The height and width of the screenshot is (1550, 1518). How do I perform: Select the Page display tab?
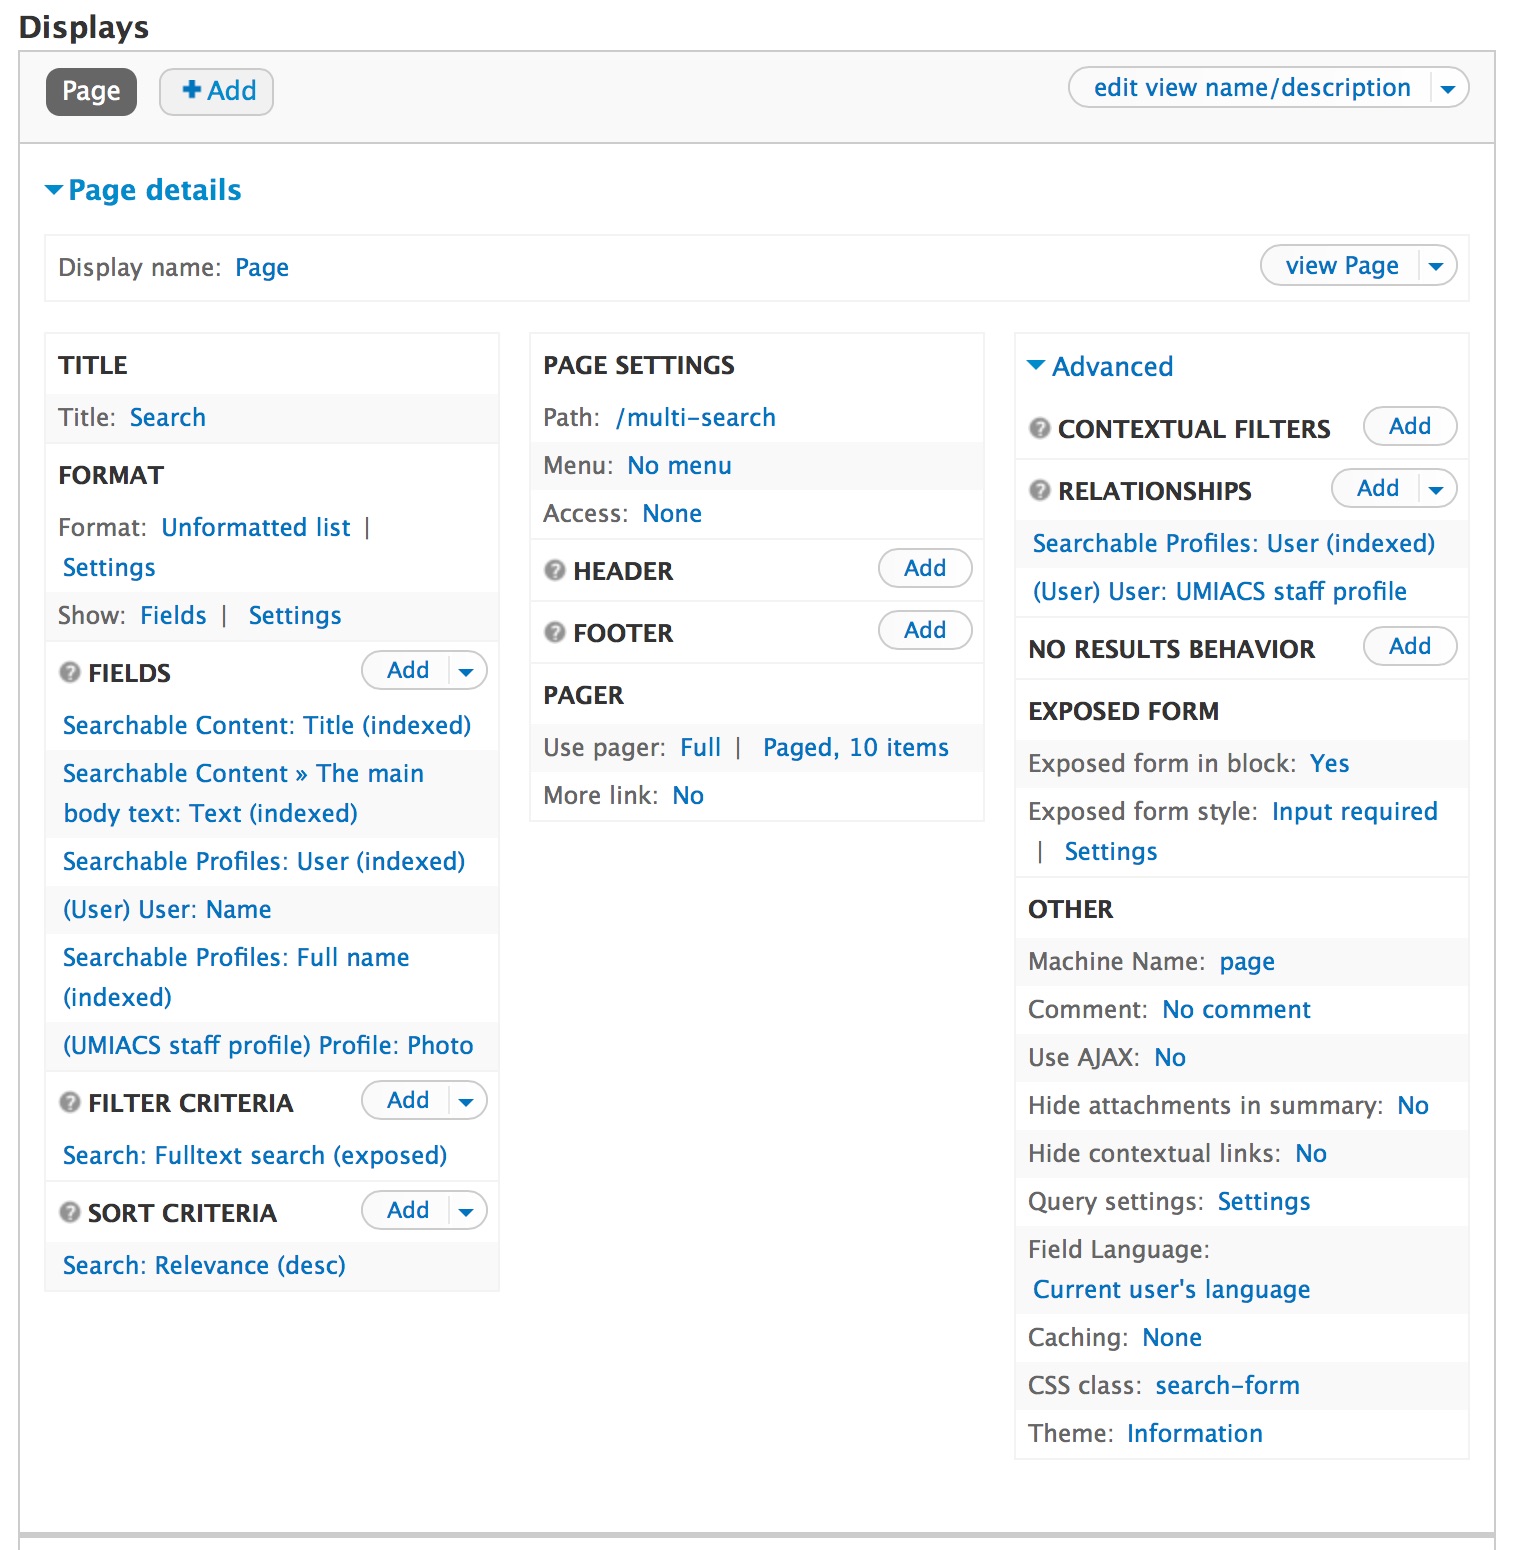91,91
